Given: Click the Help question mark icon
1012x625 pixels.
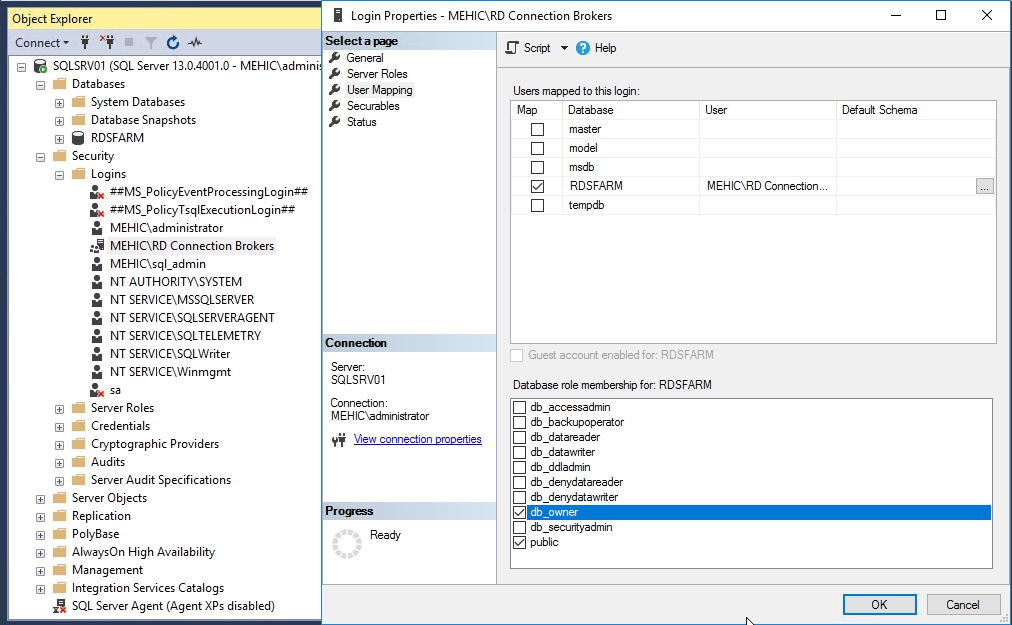Looking at the screenshot, I should 583,48.
